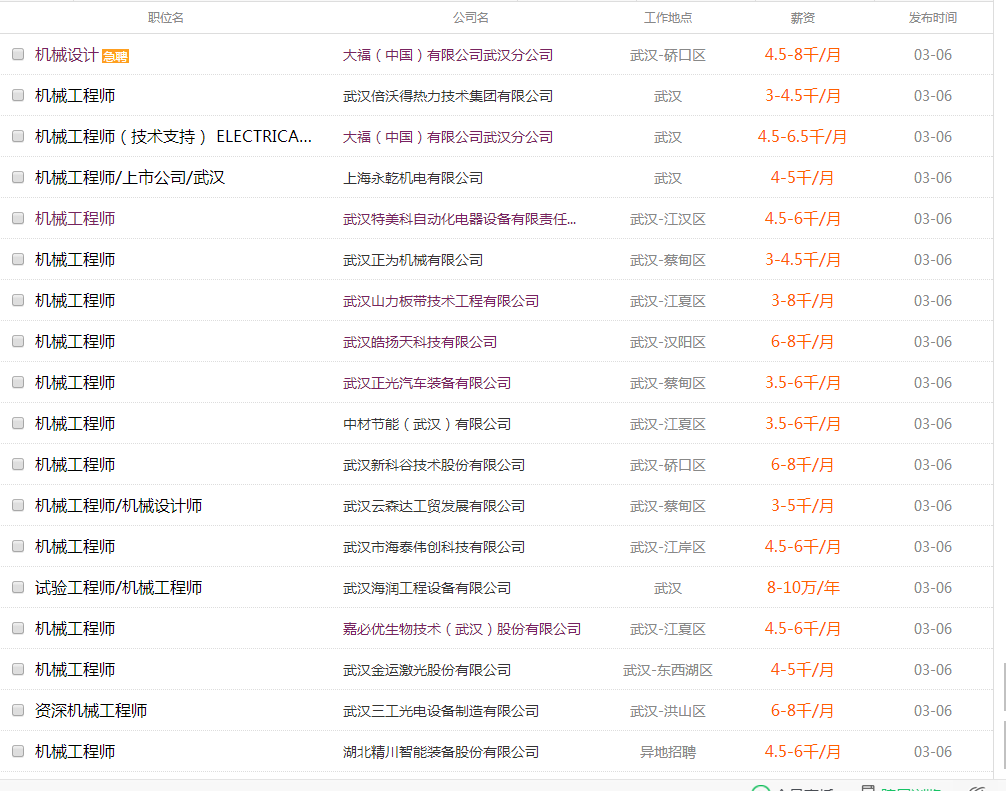Open the 试验工程师/机械工程师 job posting

pyautogui.click(x=119, y=588)
